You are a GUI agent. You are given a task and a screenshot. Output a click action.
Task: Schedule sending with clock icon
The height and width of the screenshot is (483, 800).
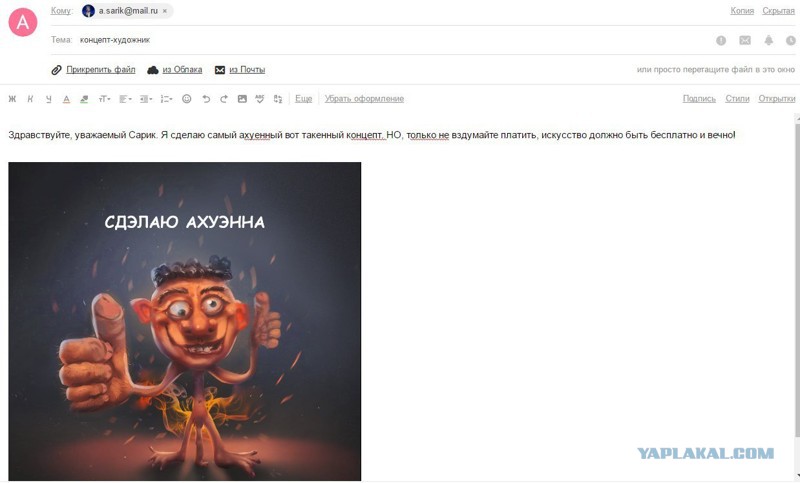(791, 40)
